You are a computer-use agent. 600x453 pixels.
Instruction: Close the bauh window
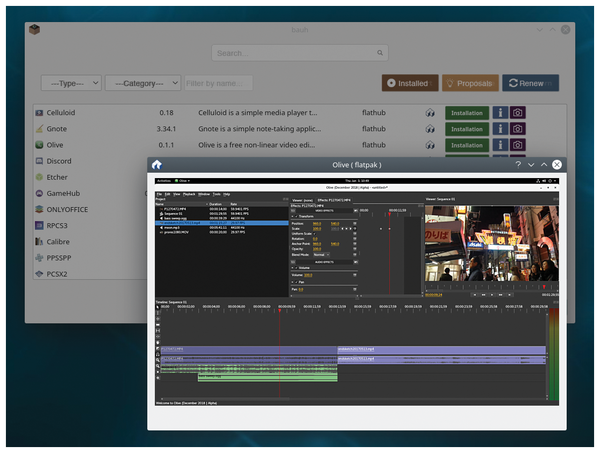point(565,29)
